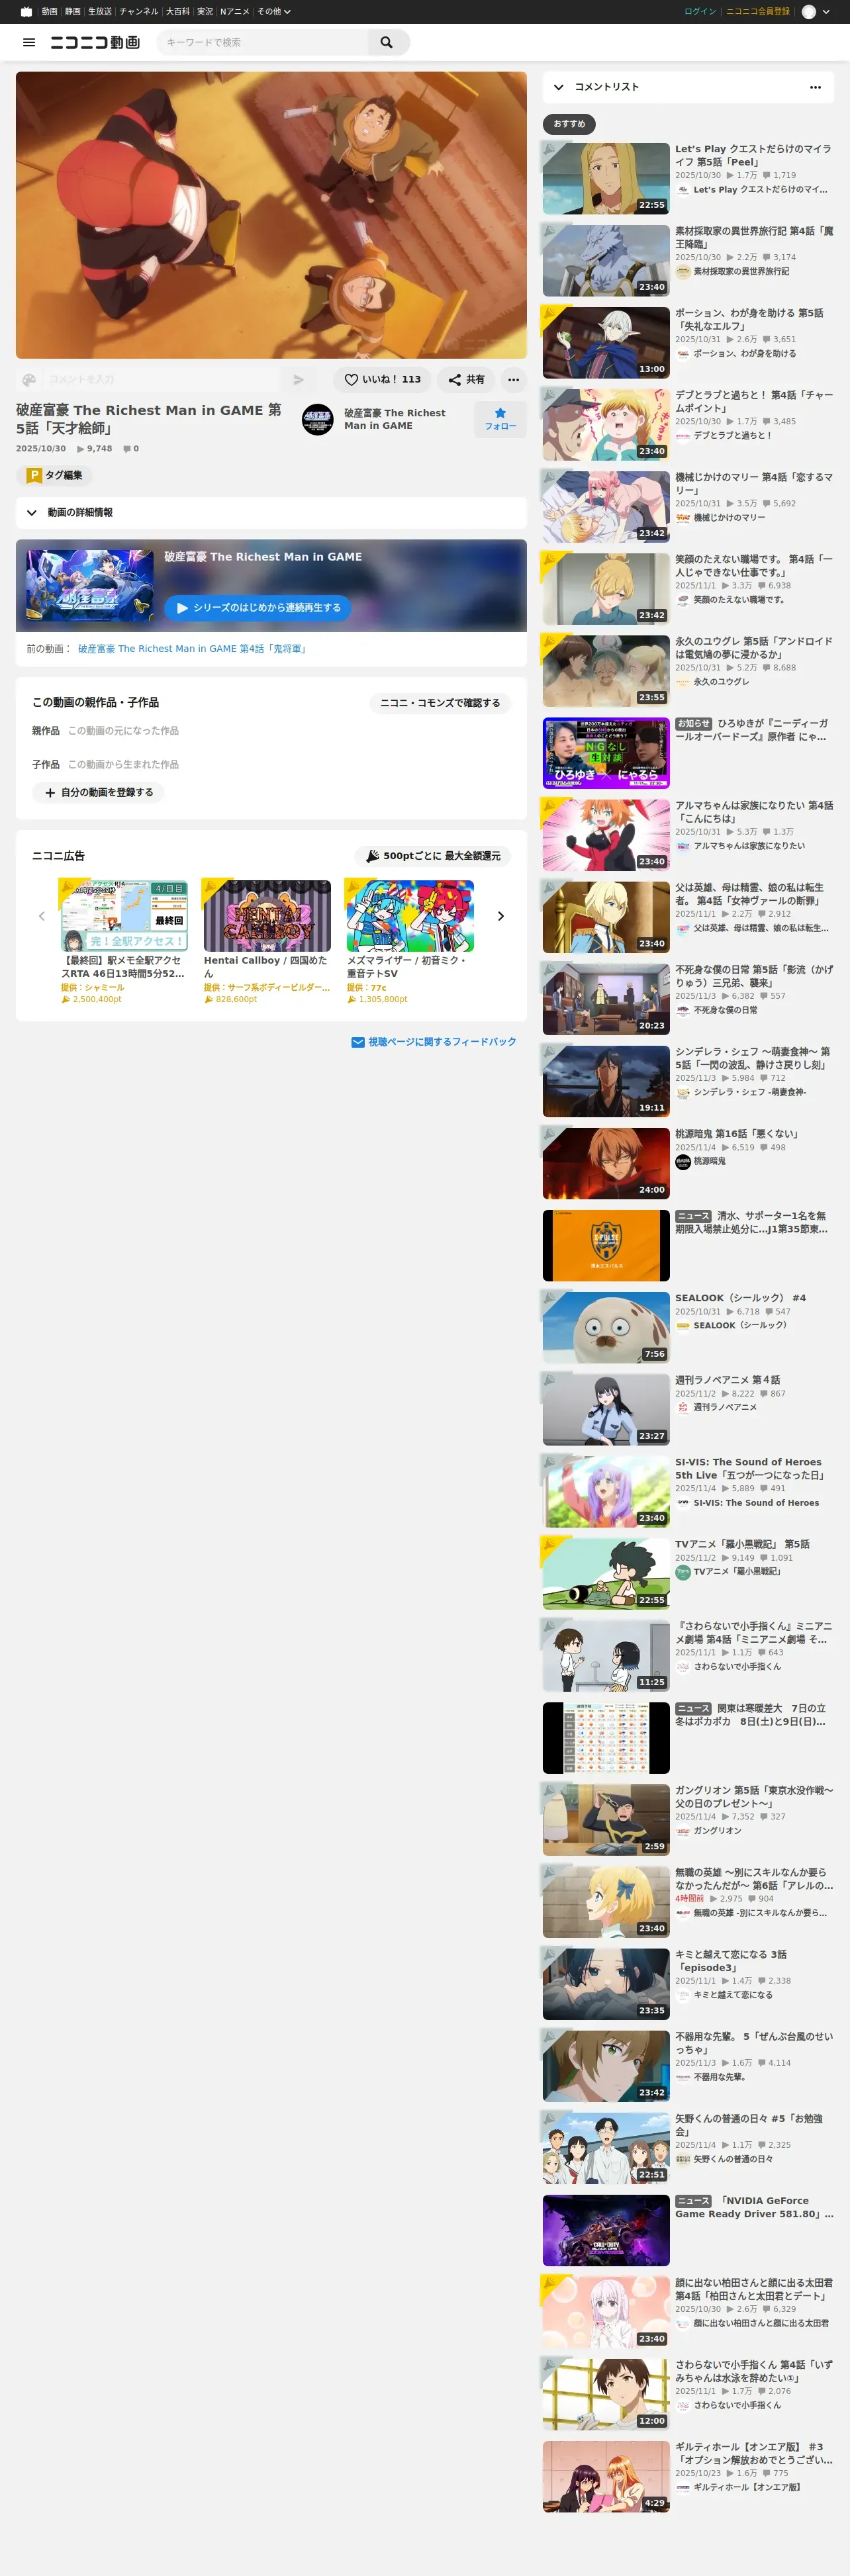Select the おすすめ tab chip
The height and width of the screenshot is (2576, 850).
pyautogui.click(x=569, y=124)
